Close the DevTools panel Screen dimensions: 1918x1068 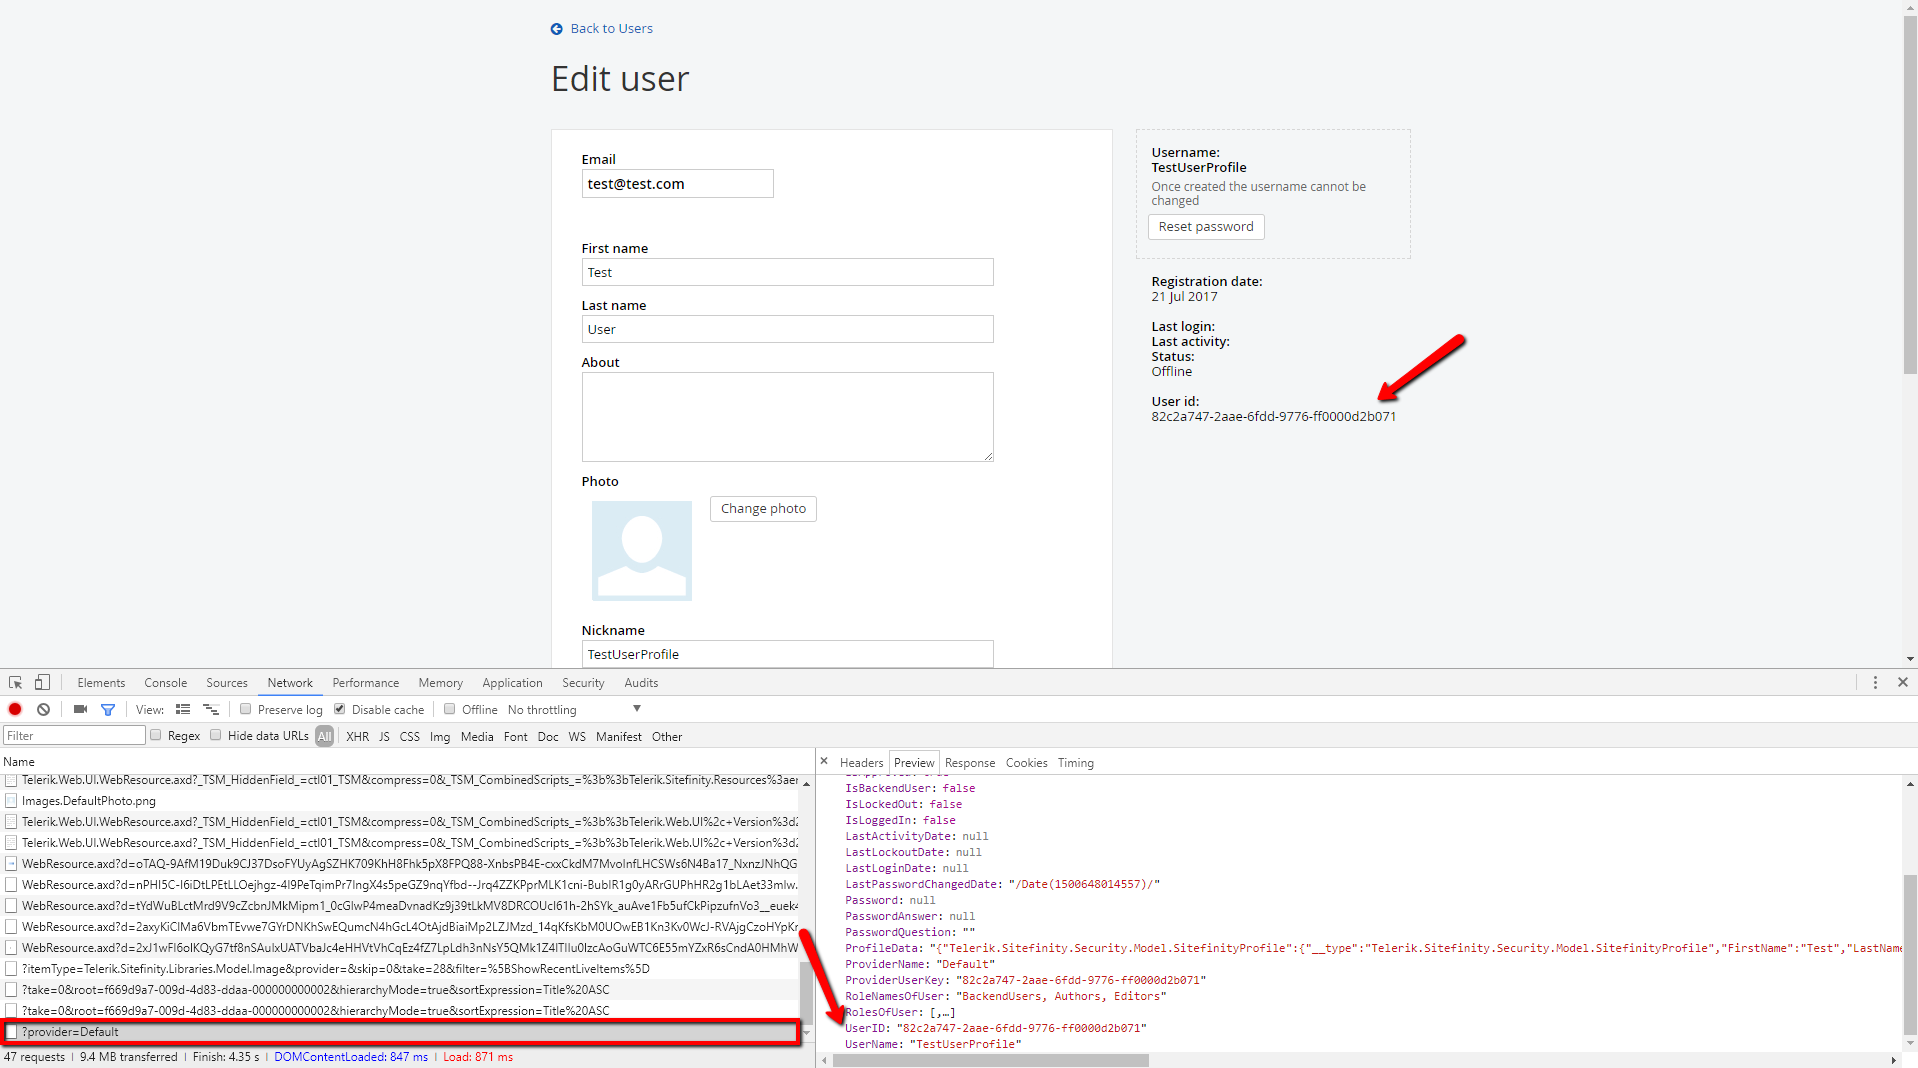click(1903, 682)
